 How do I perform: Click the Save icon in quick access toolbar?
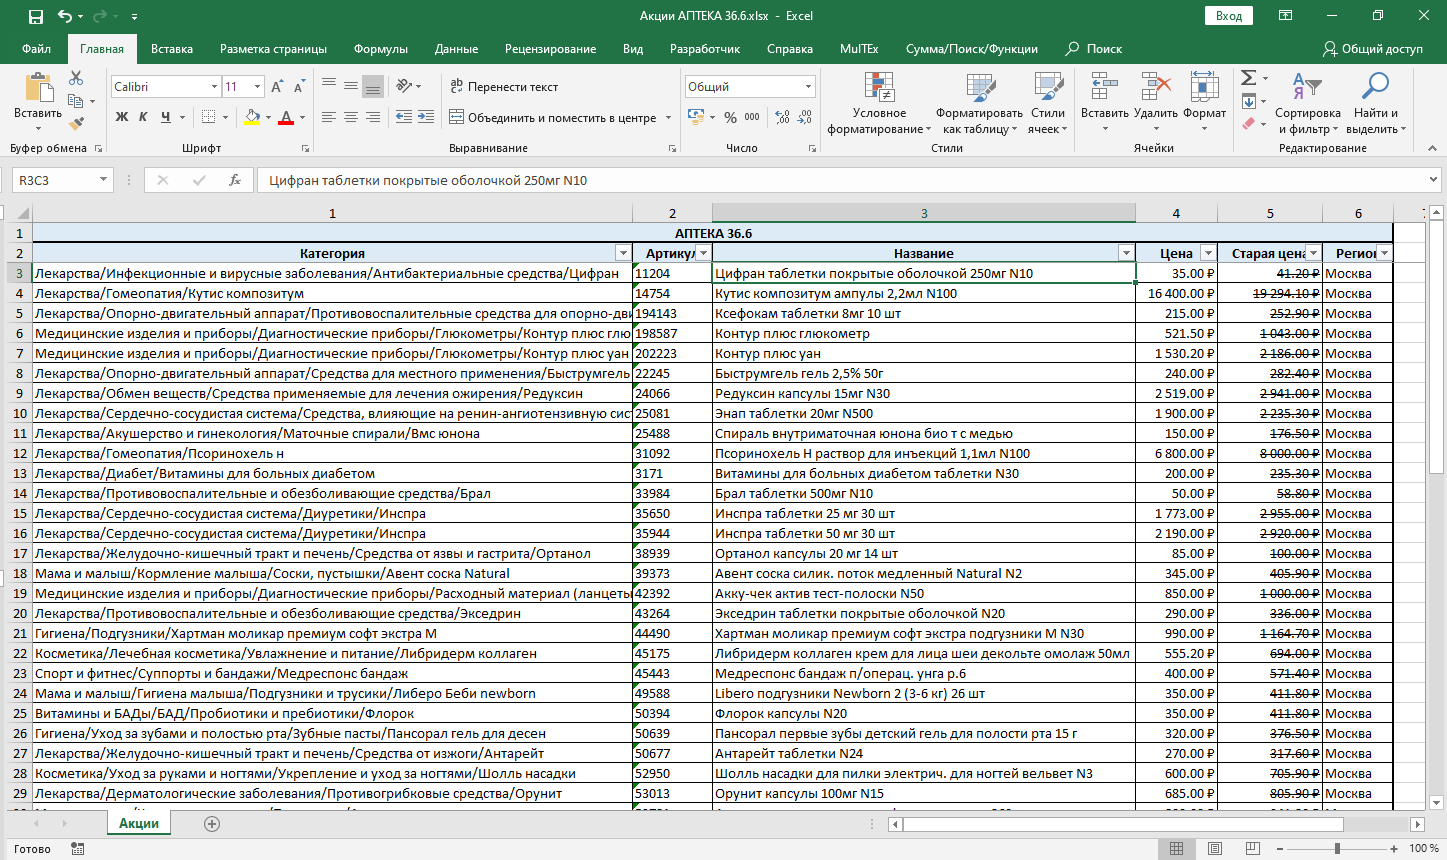(x=36, y=16)
